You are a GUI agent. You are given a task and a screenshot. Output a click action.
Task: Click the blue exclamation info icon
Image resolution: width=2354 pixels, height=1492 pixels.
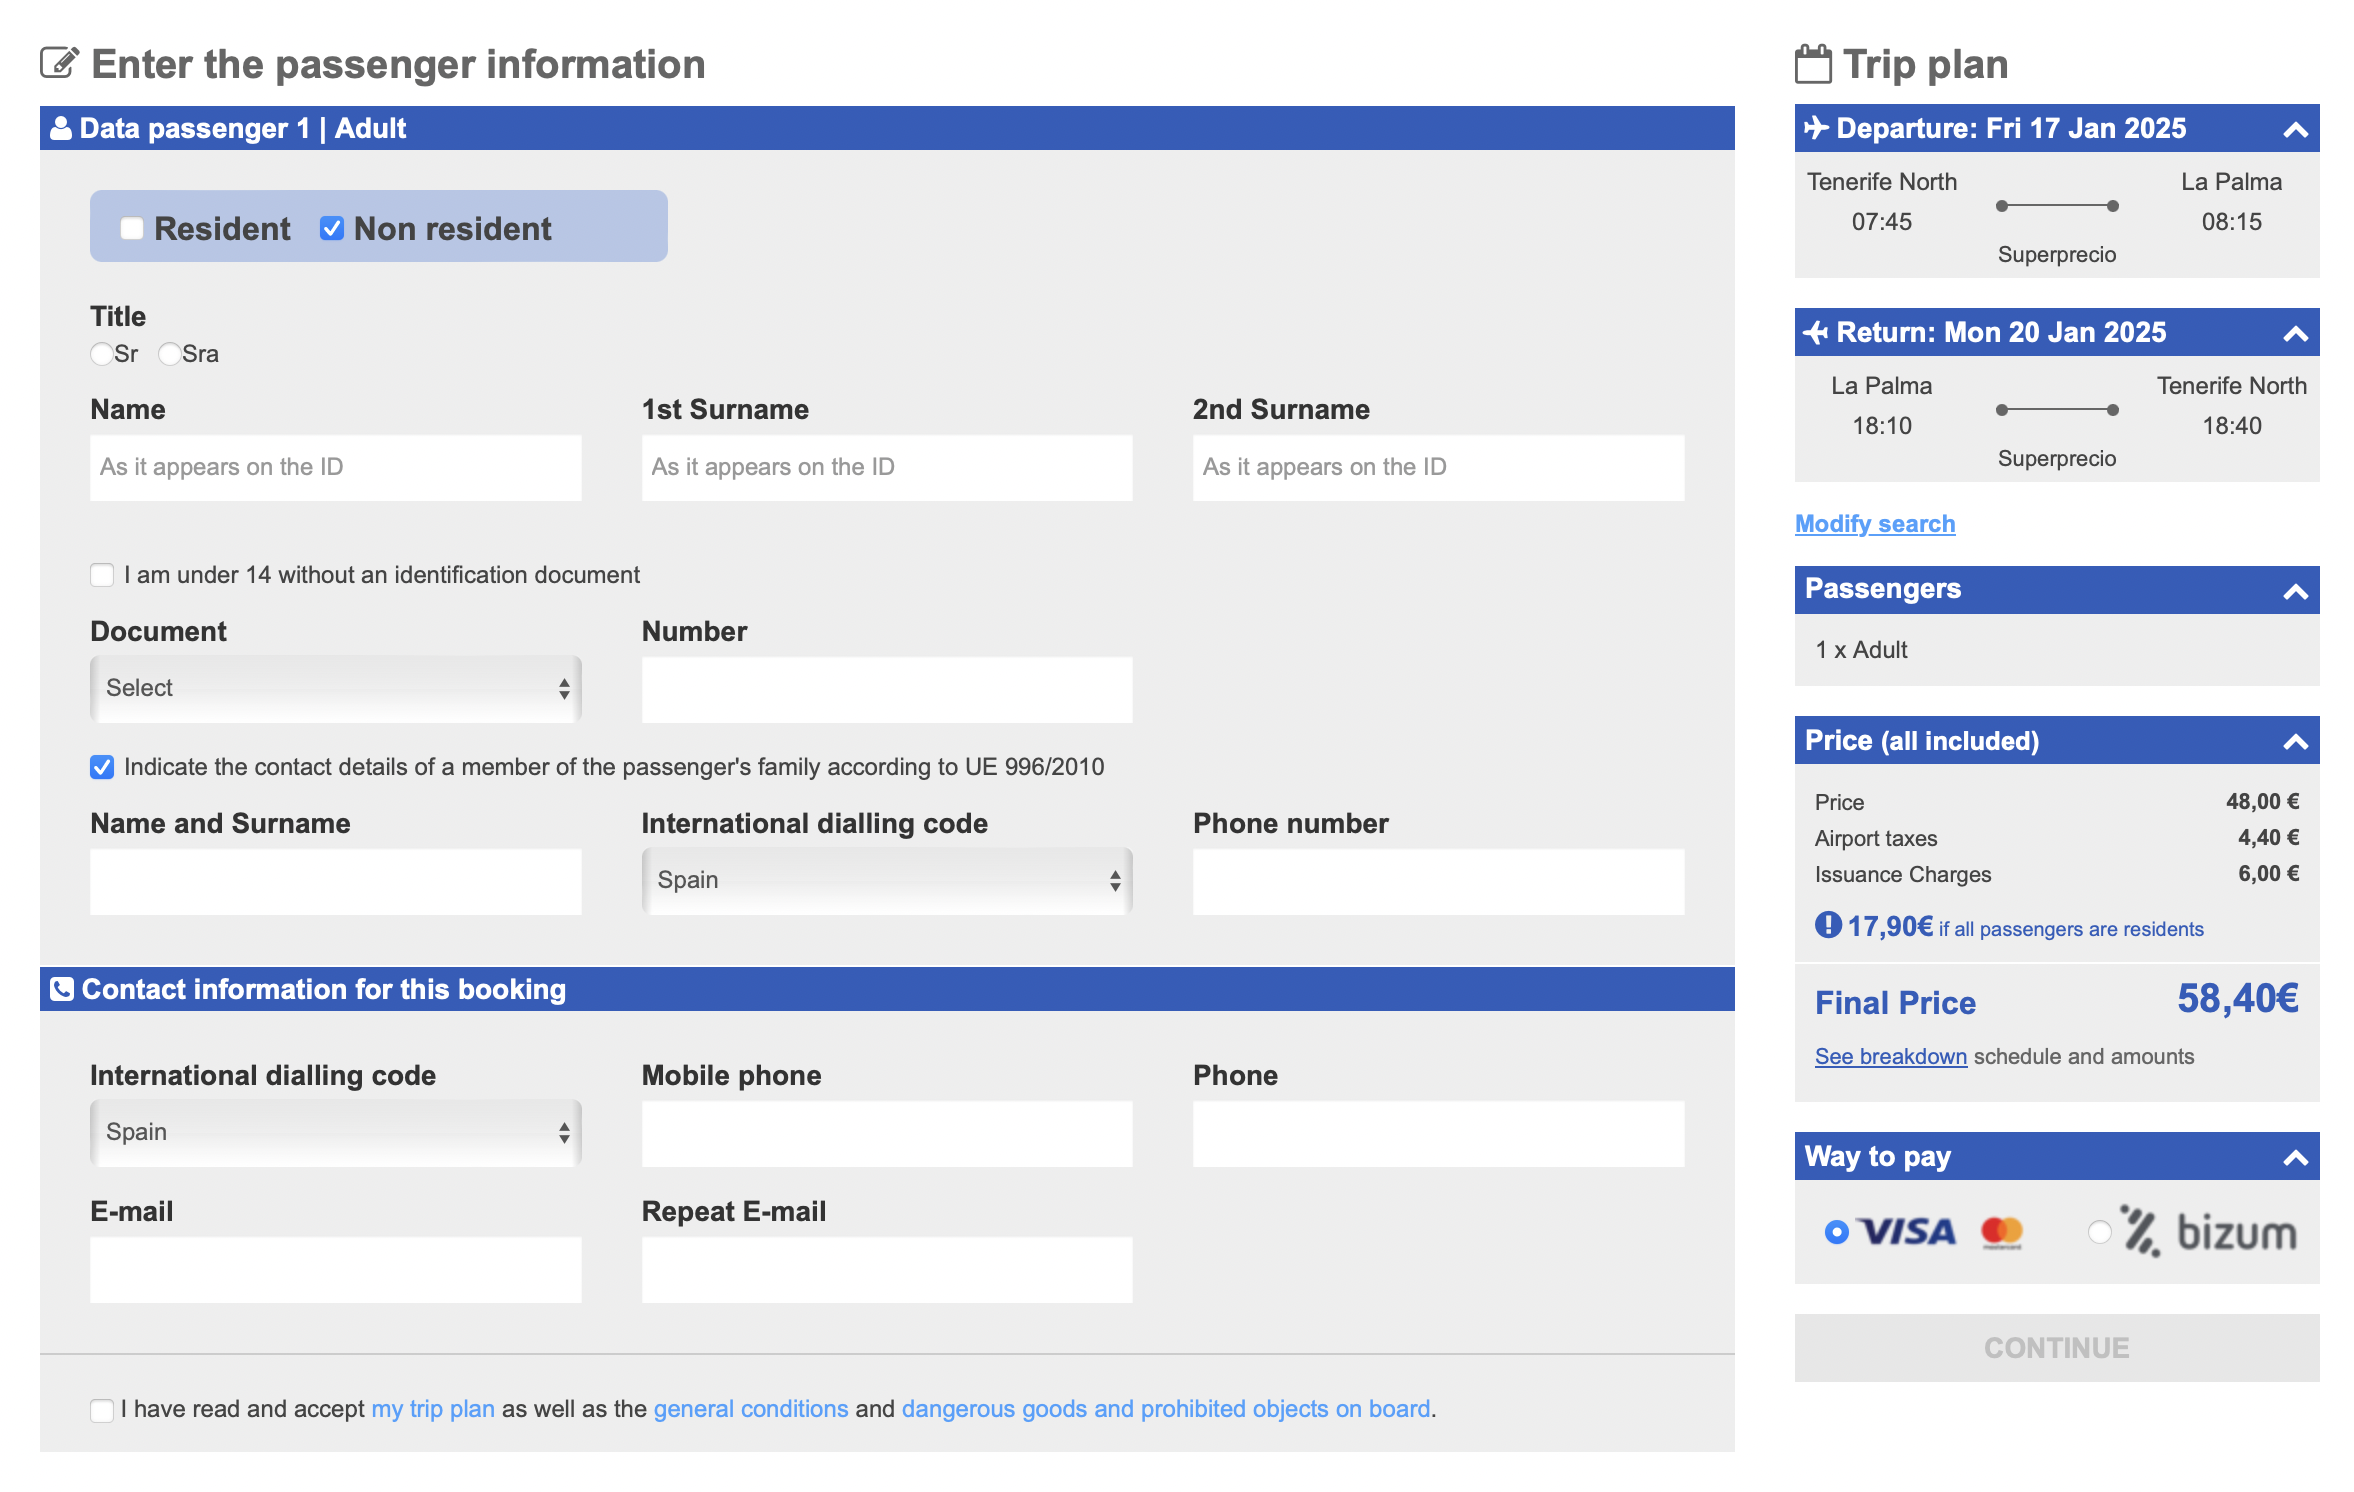click(x=1828, y=925)
